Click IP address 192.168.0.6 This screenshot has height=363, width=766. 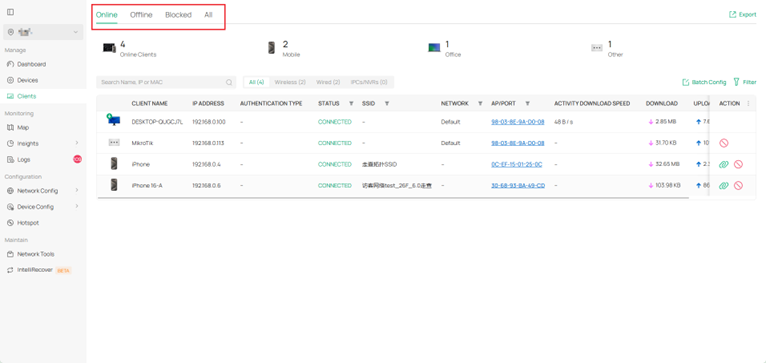206,186
